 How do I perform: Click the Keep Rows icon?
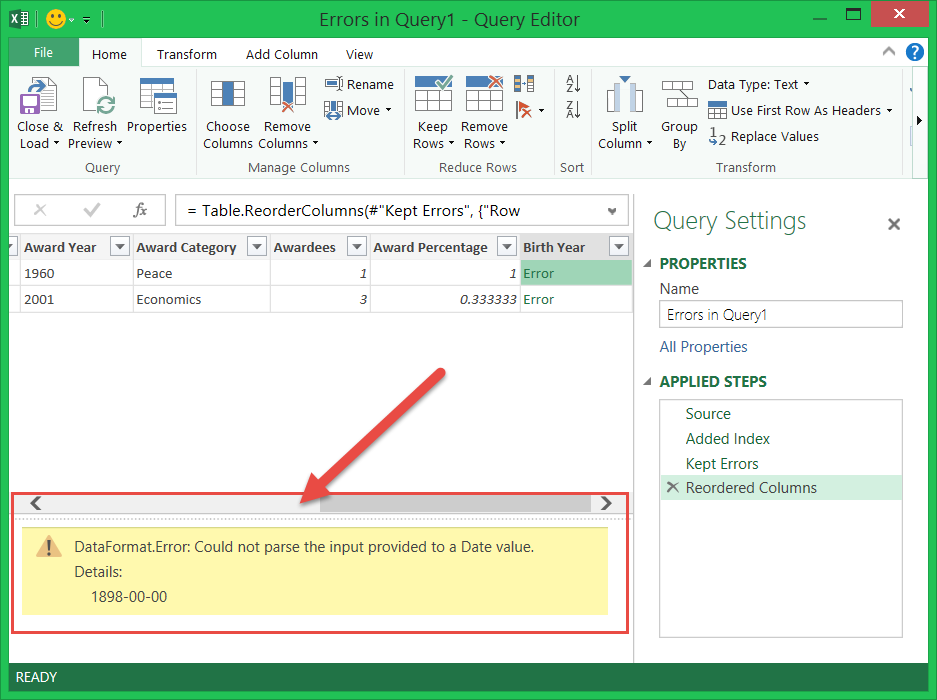point(433,95)
